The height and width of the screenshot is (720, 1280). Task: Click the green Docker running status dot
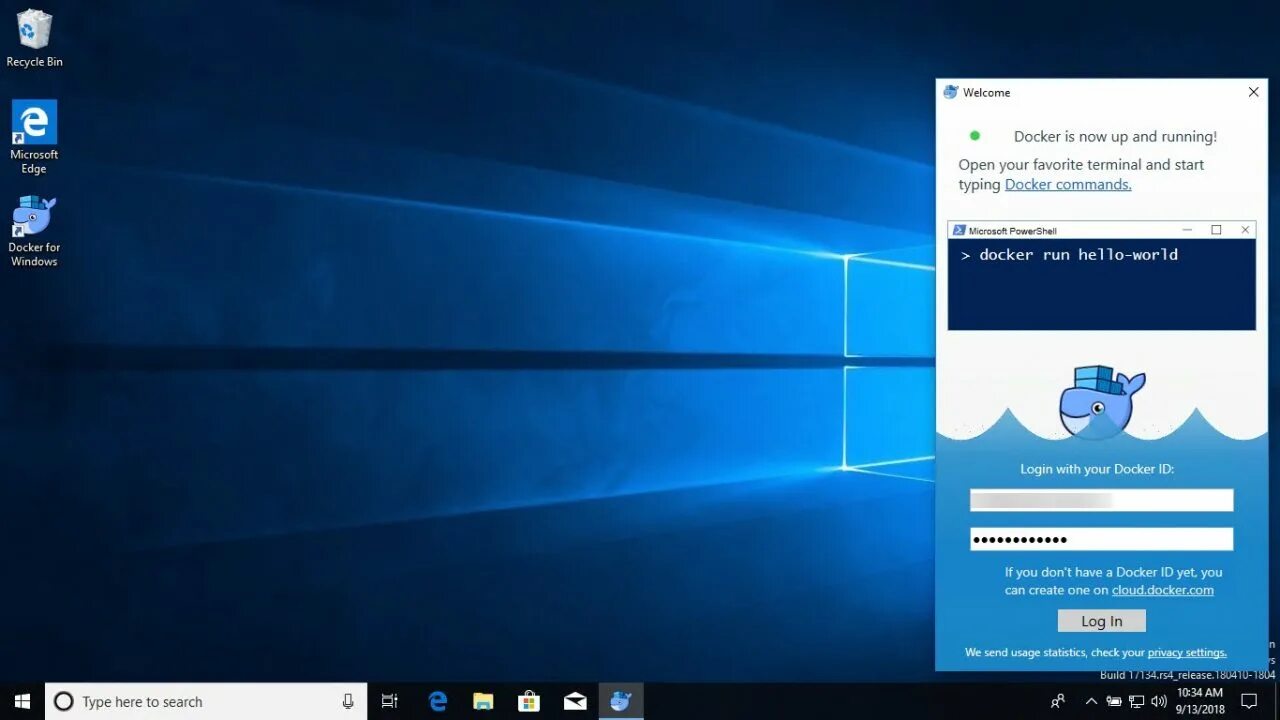975,136
